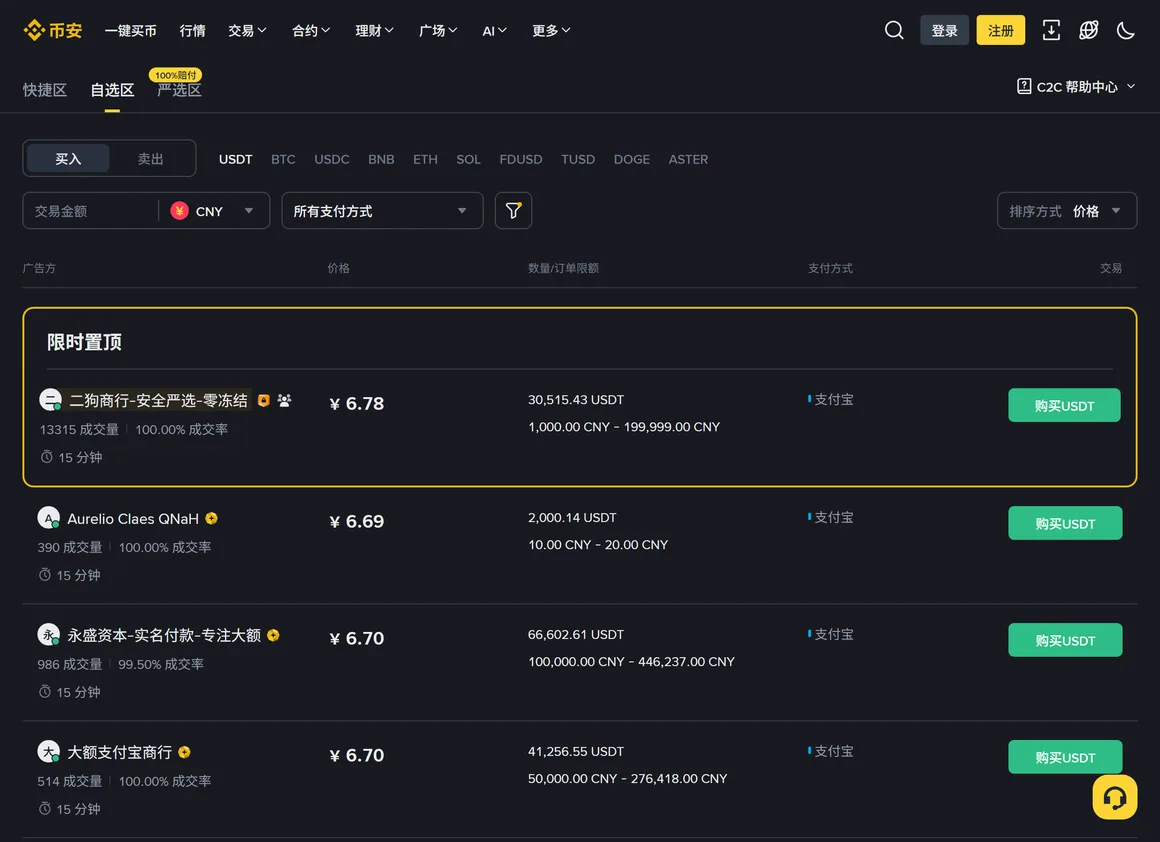Viewport: 1160px width, 842px height.
Task: Click the filter funnel icon
Action: [513, 211]
